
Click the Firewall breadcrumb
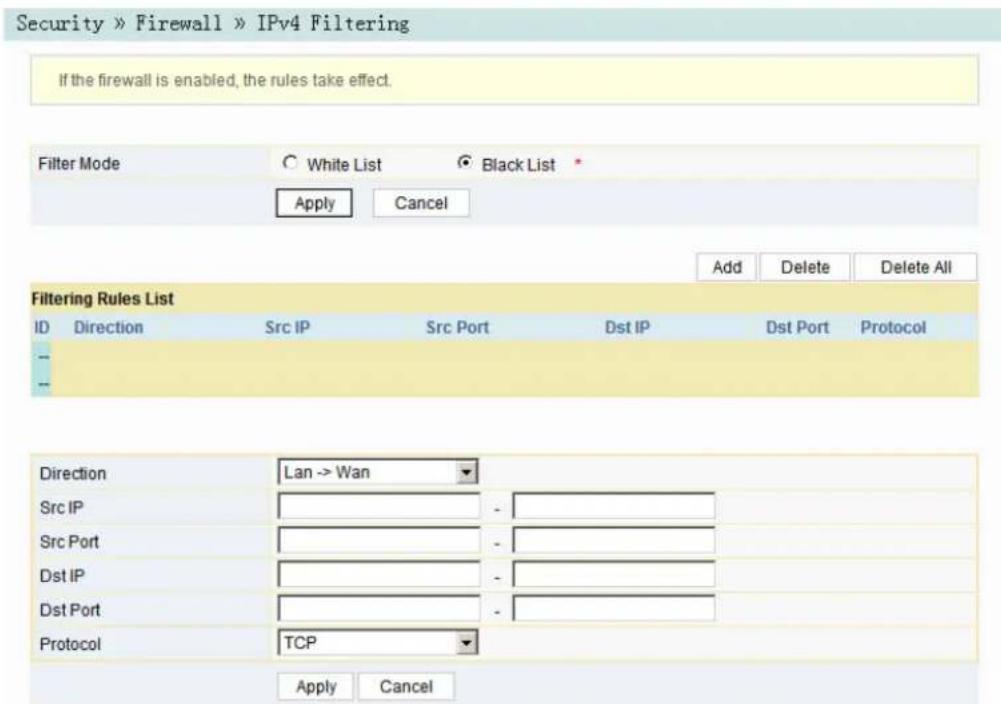click(x=178, y=24)
